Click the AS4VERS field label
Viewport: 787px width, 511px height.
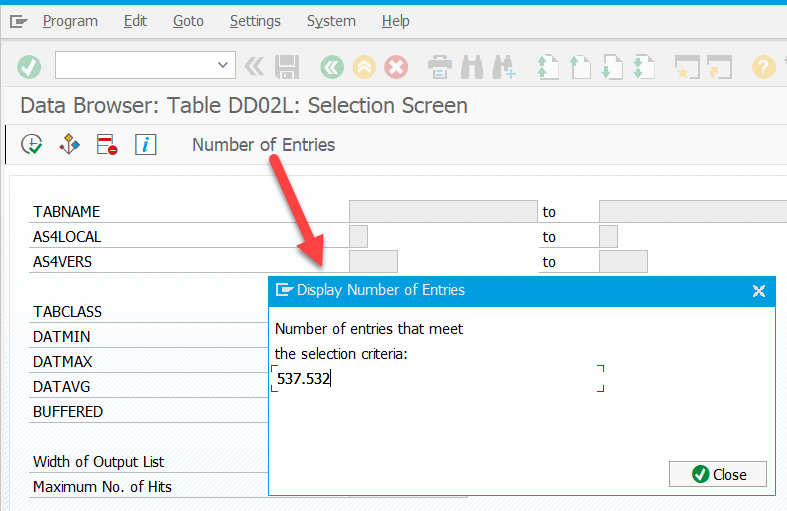pos(63,262)
